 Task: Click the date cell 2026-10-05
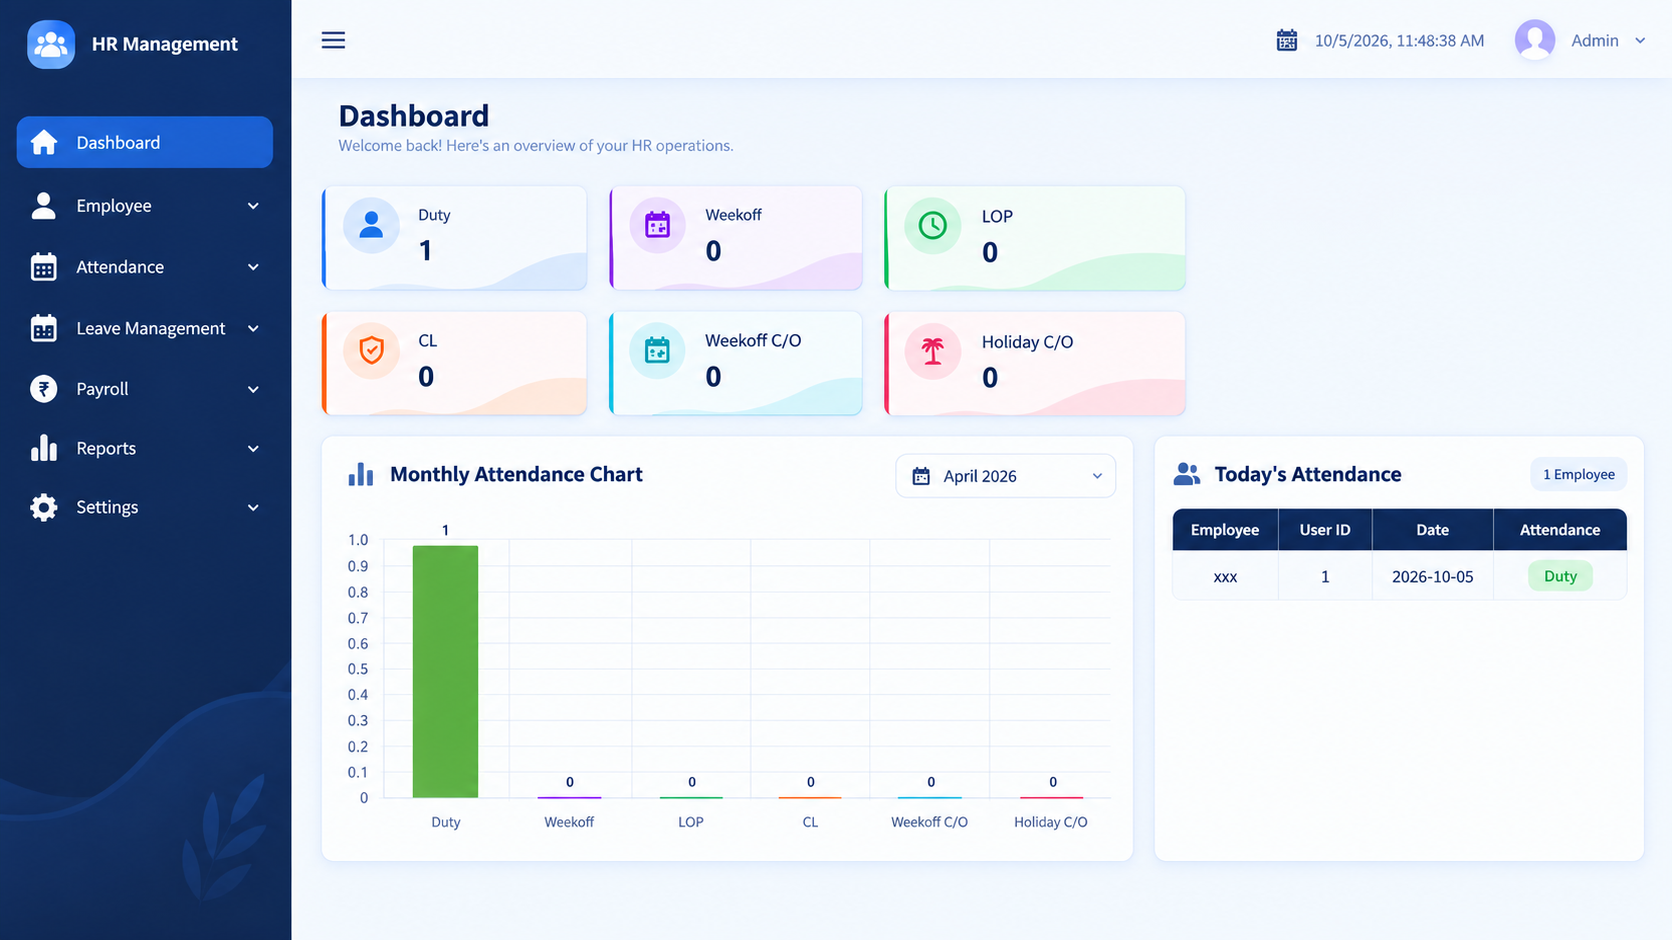pyautogui.click(x=1432, y=577)
